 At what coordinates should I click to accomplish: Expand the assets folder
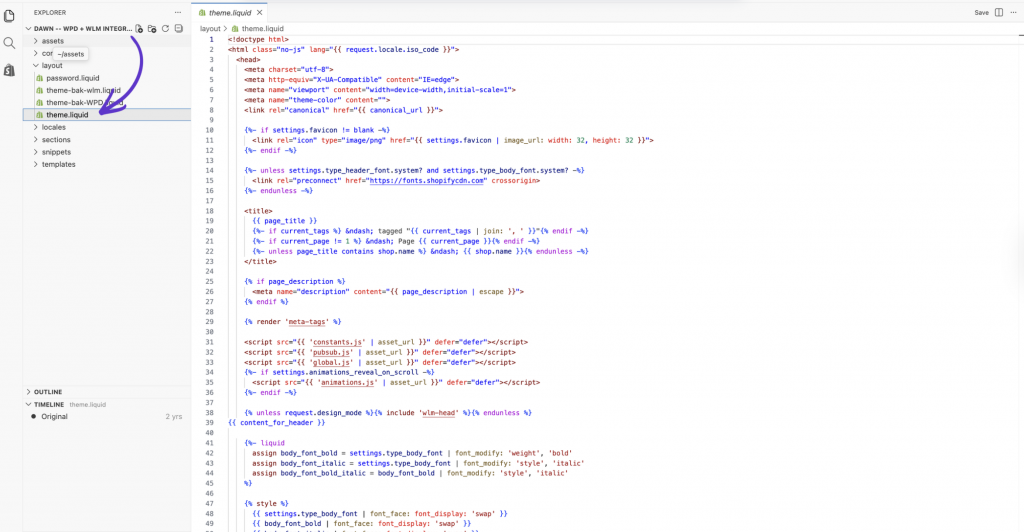click(36, 41)
